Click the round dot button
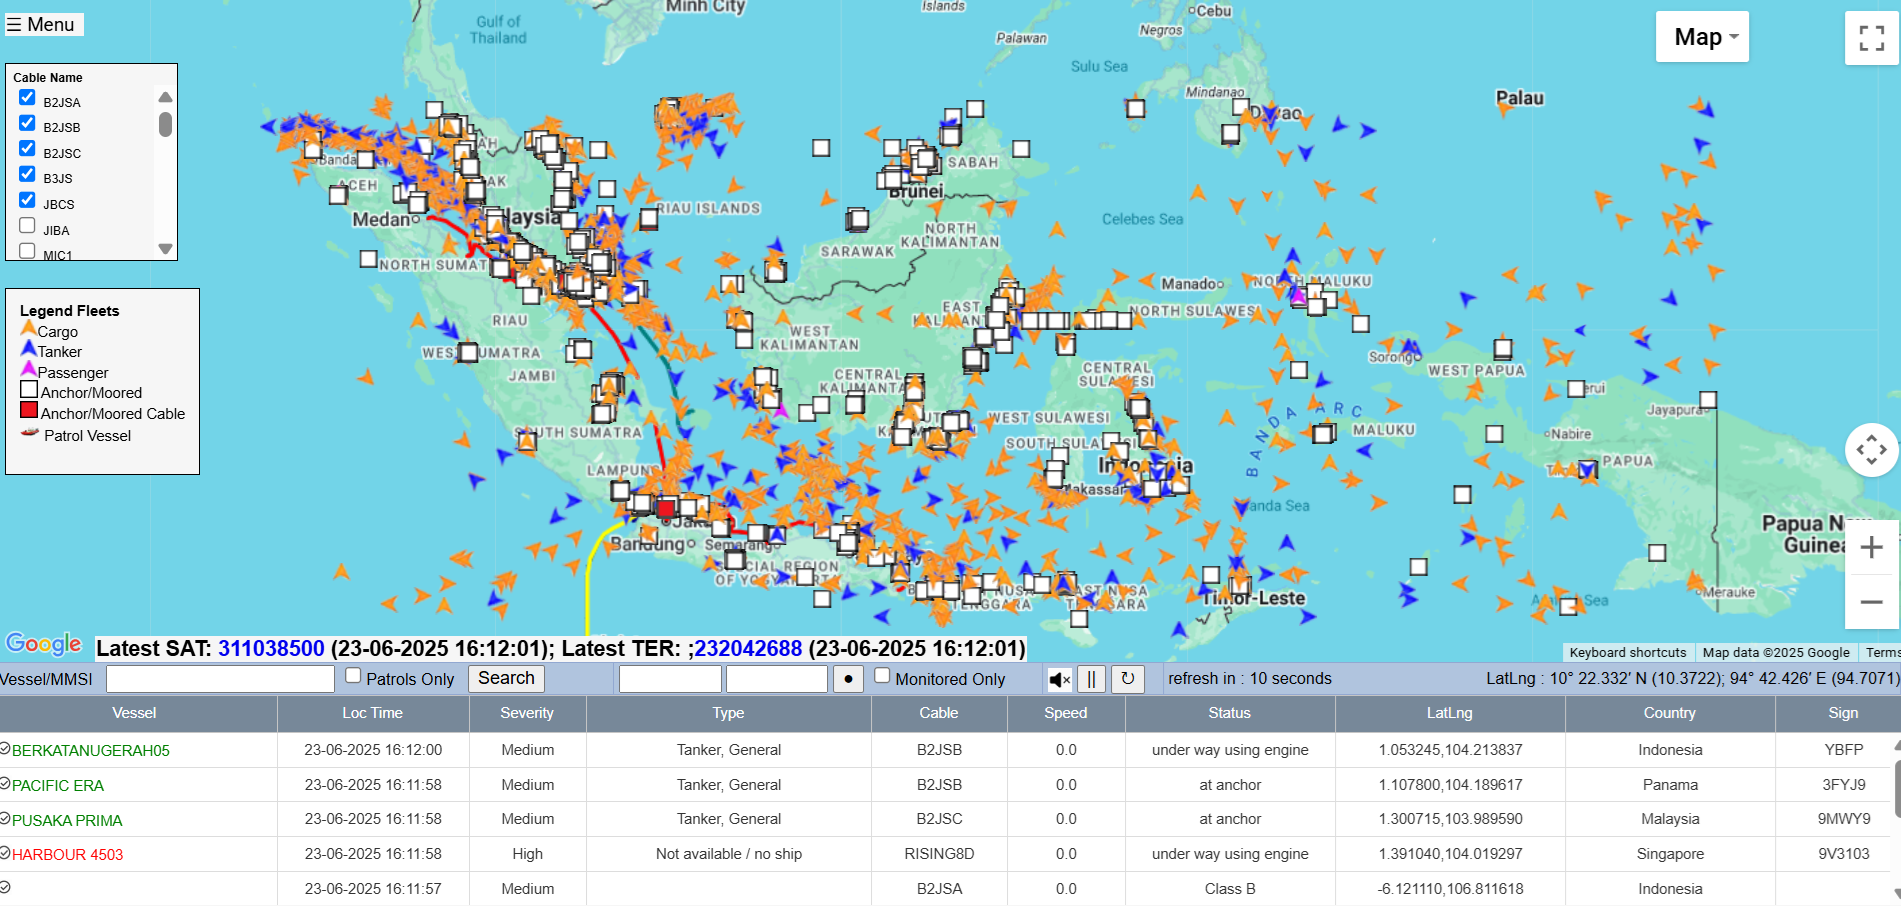 pos(848,680)
